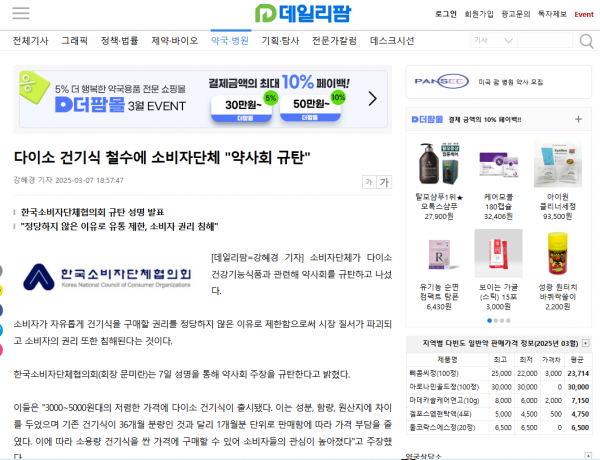Go to 전문가칼럼 menu

click(334, 41)
